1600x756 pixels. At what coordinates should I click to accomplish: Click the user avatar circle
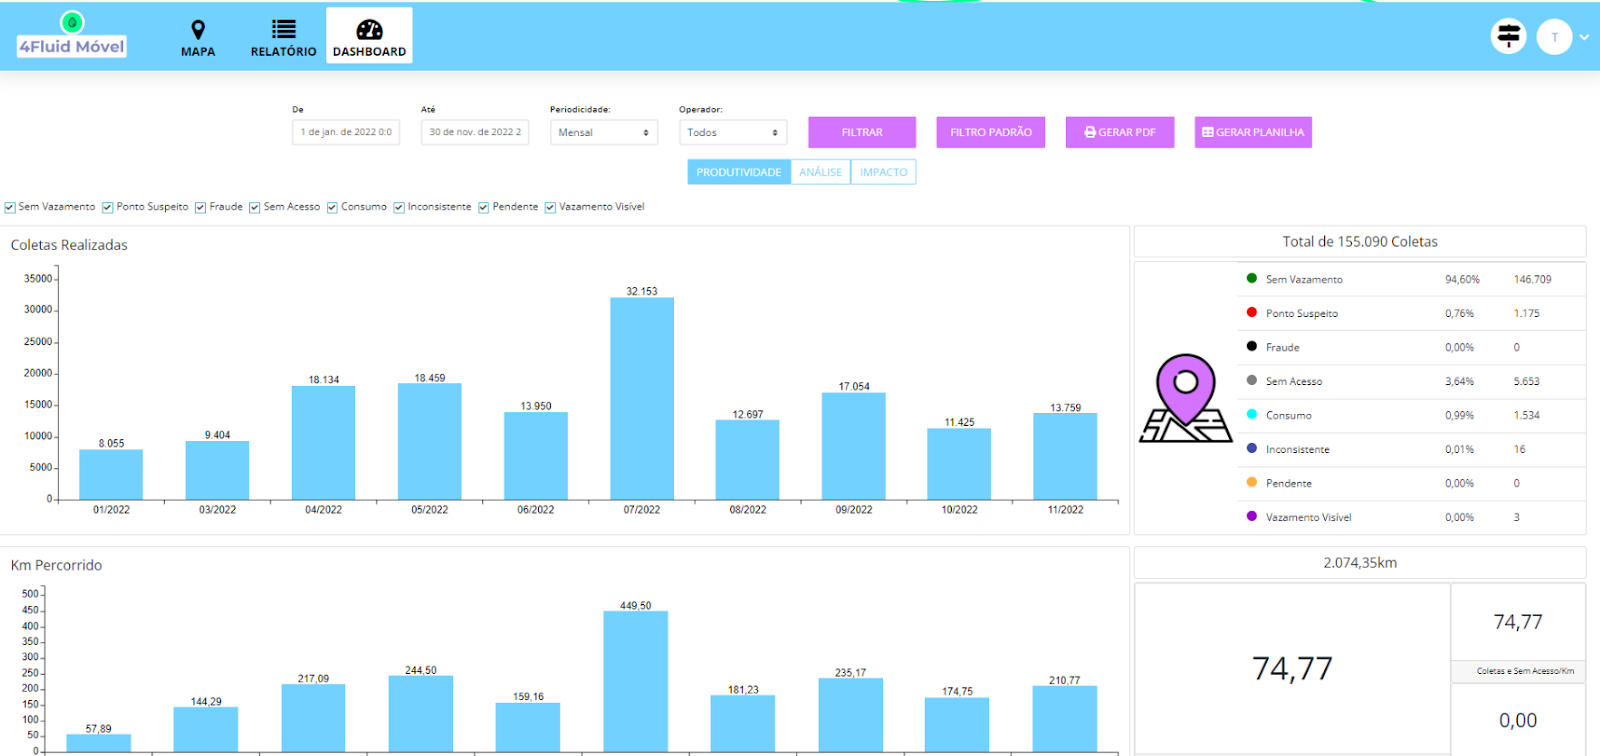tap(1554, 37)
